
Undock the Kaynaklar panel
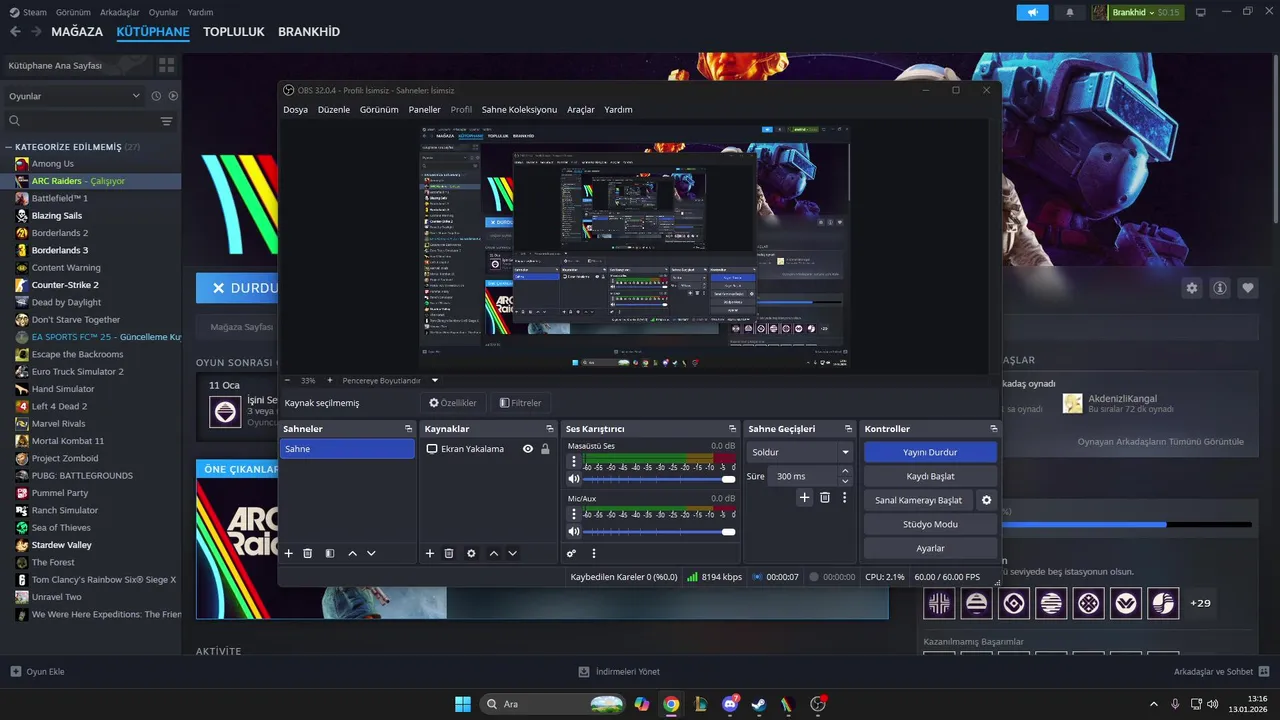pos(549,429)
